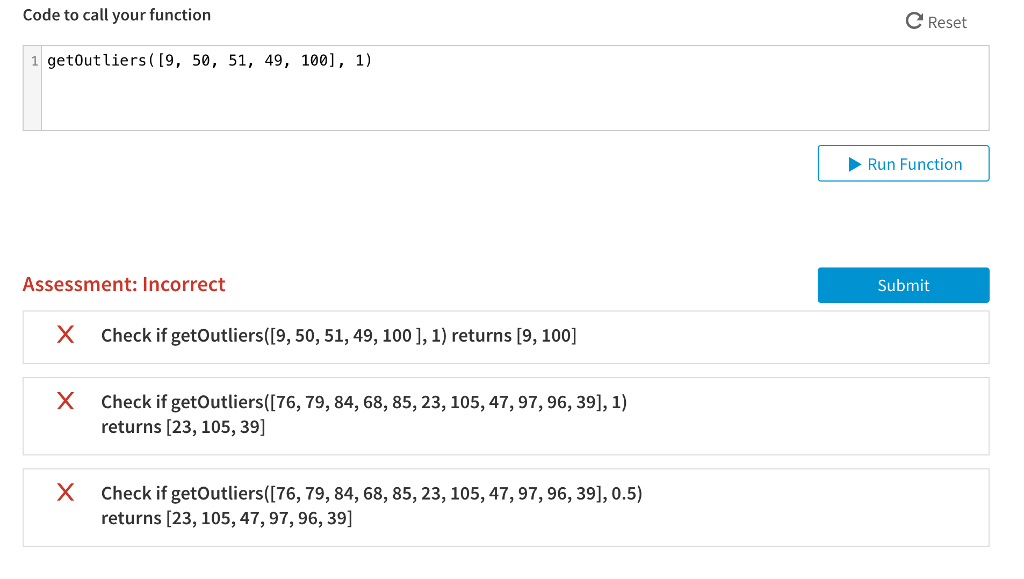Viewport: 1024px width, 579px height.
Task: Click the circular Reset arrow icon
Action: point(914,21)
